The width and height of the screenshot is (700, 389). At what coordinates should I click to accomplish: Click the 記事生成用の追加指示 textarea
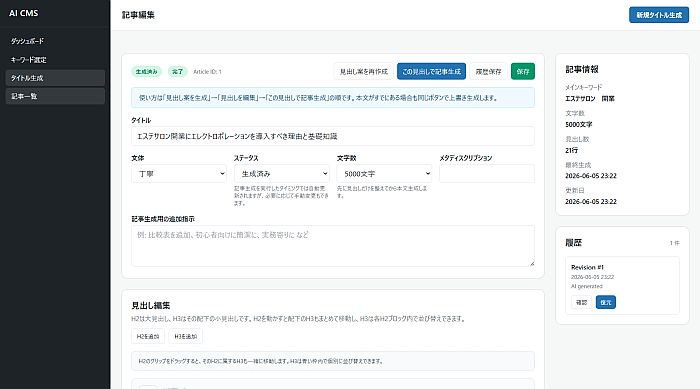333,246
